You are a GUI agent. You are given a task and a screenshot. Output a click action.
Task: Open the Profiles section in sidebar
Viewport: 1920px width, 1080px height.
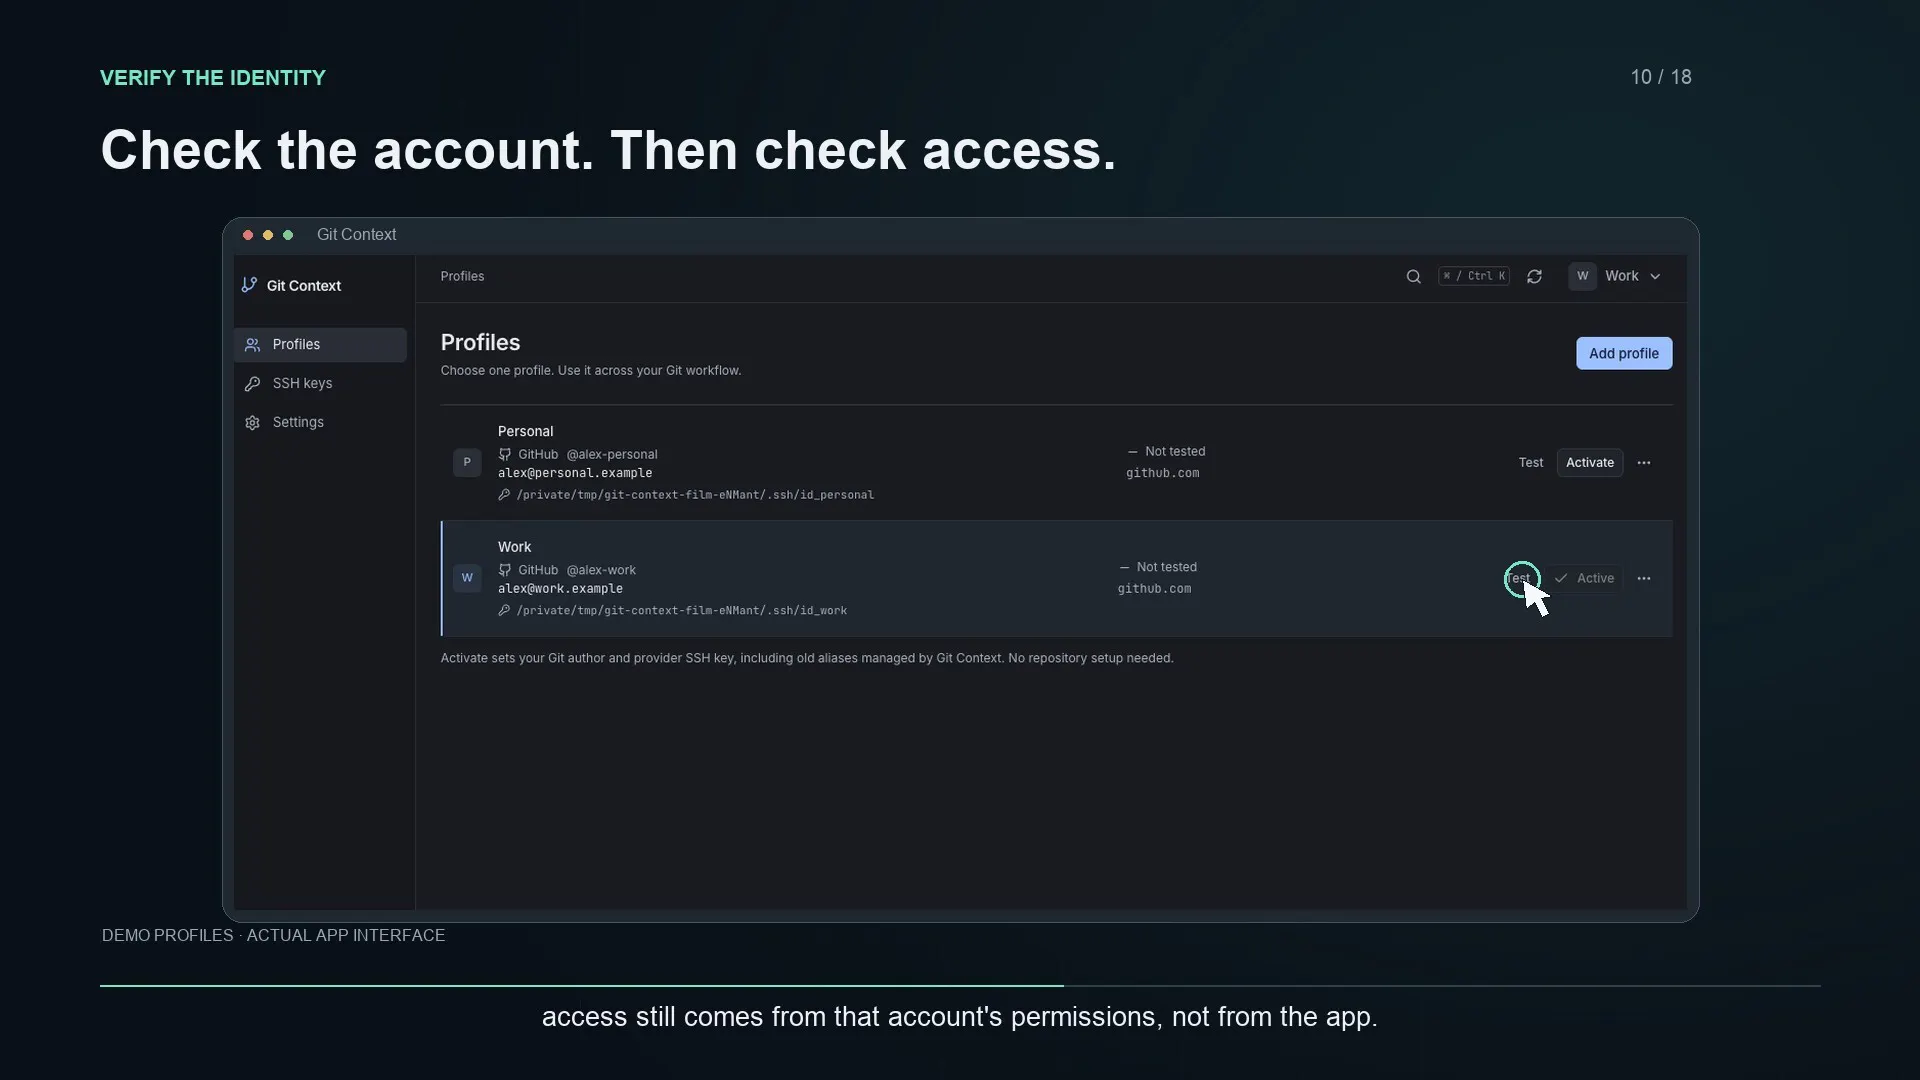(x=320, y=344)
